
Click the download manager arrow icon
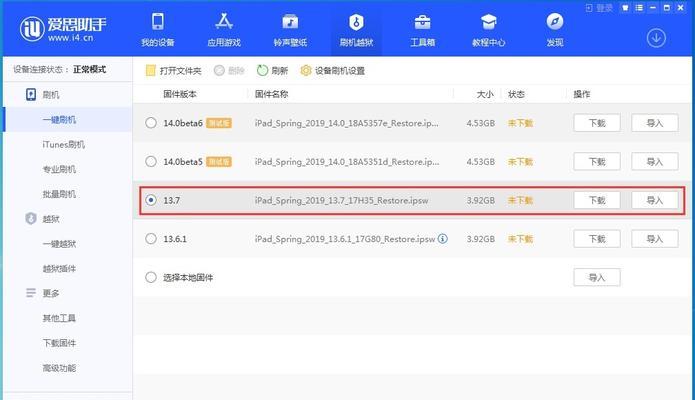pos(656,38)
